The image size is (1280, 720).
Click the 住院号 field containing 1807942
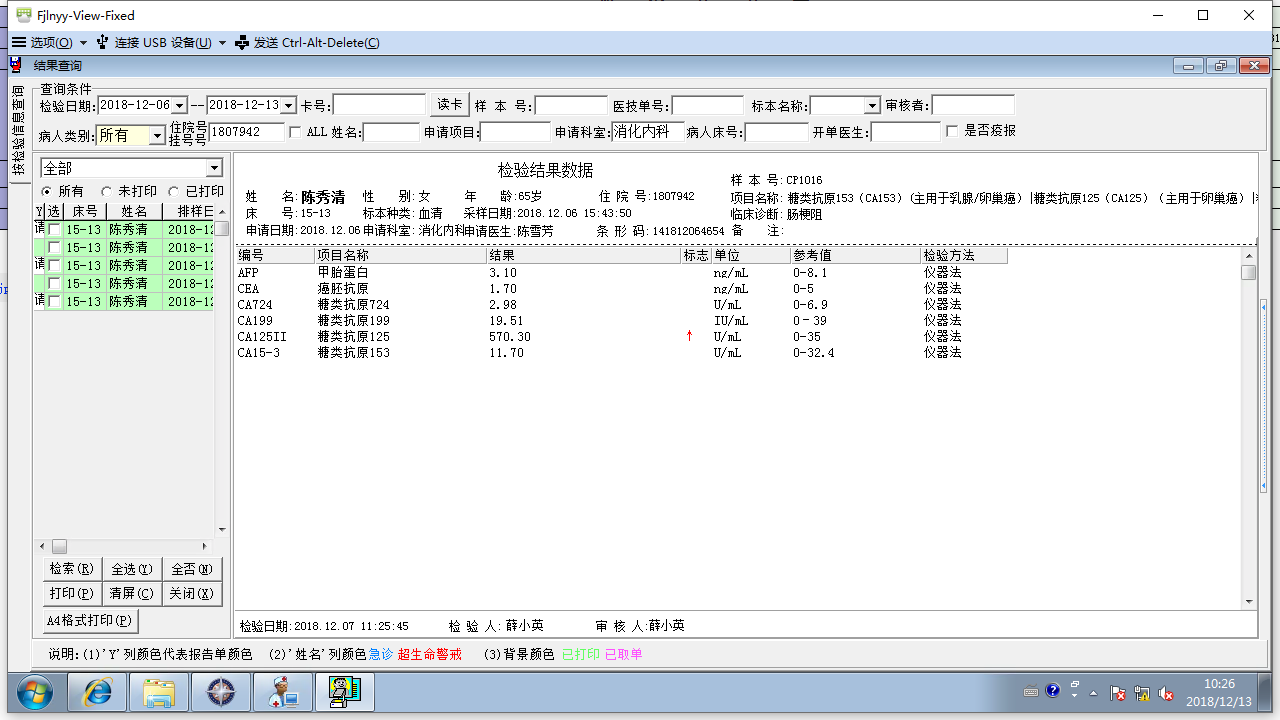click(x=247, y=131)
